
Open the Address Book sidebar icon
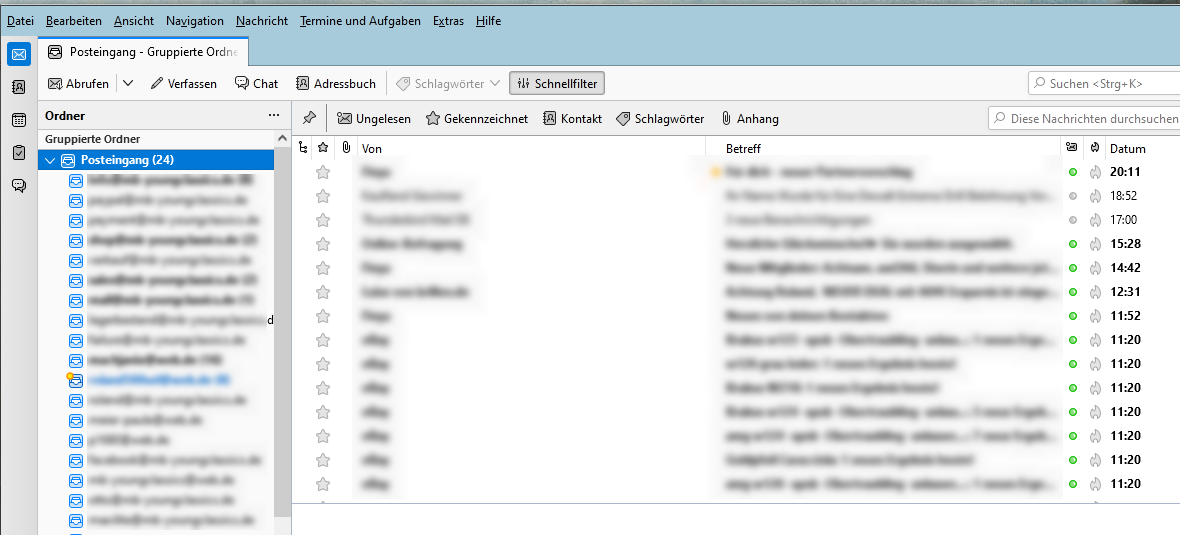[19, 87]
